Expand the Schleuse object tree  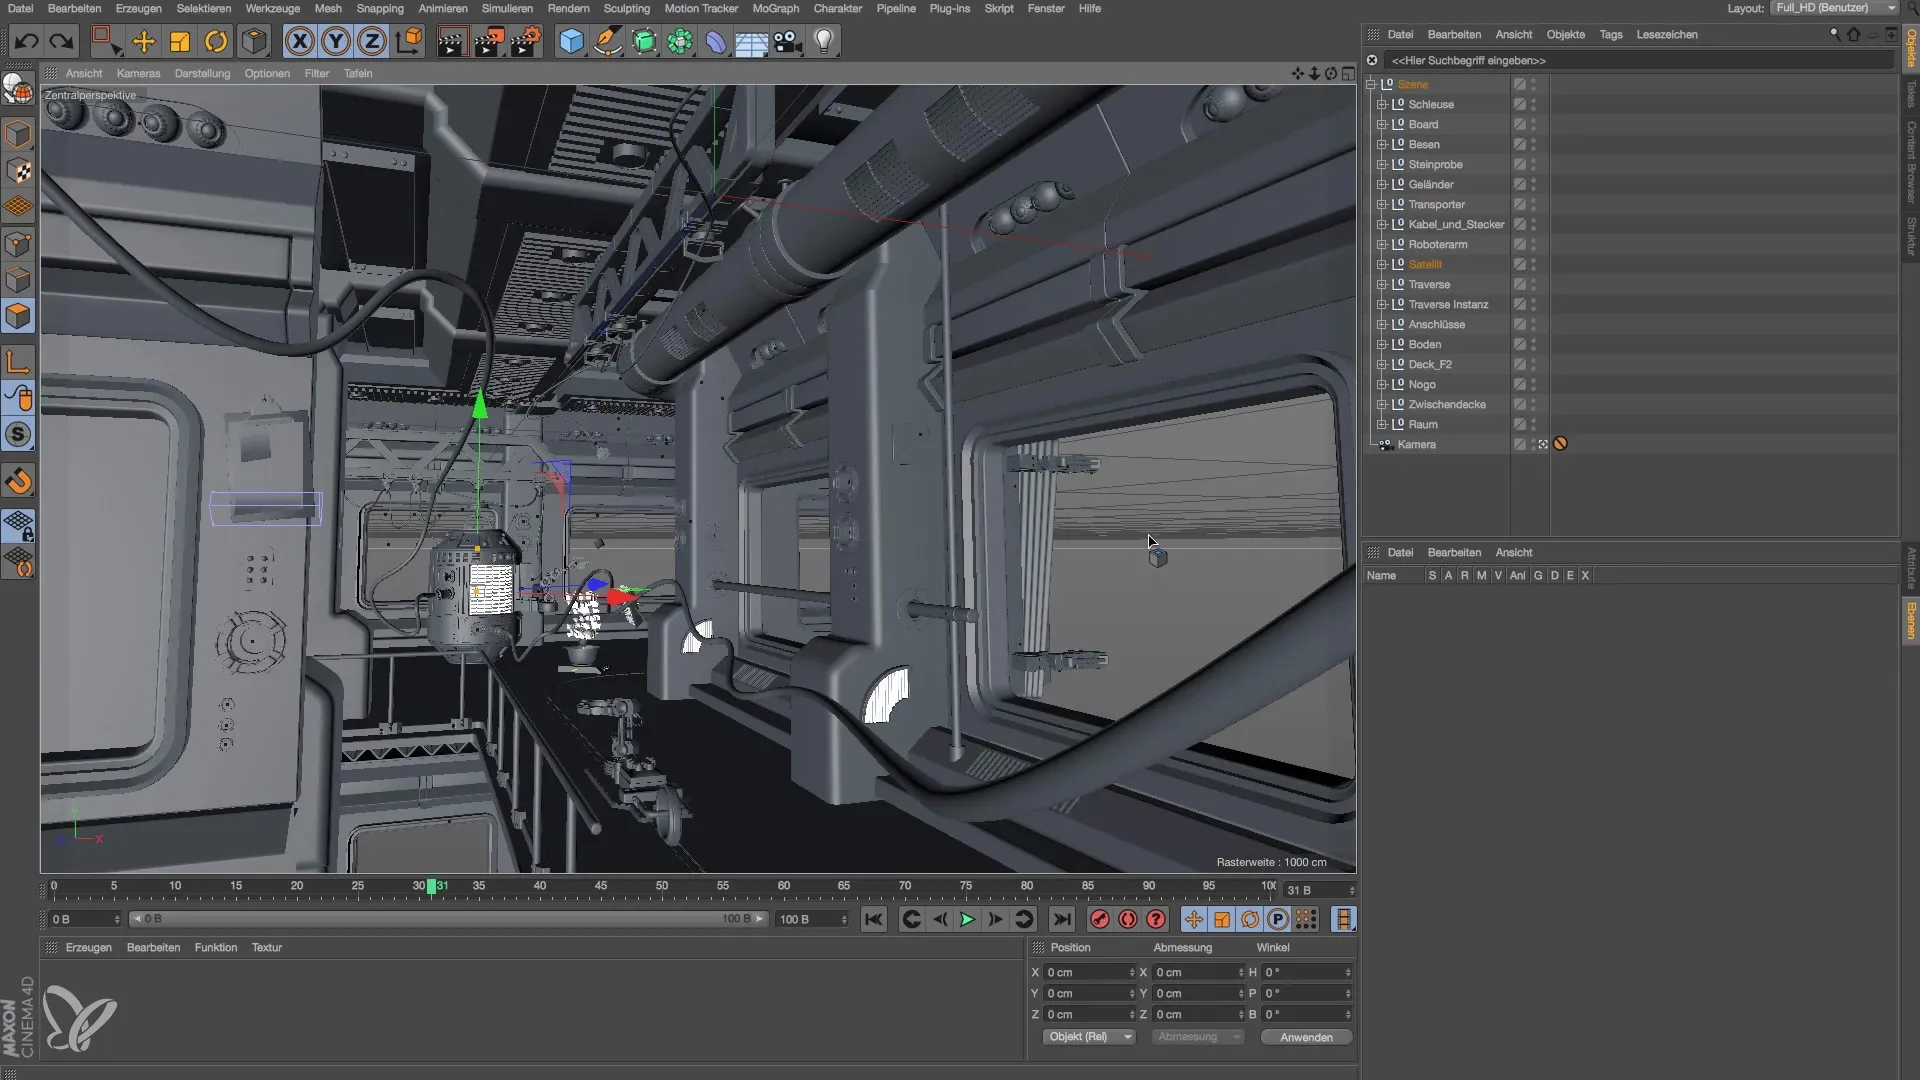tap(1382, 104)
